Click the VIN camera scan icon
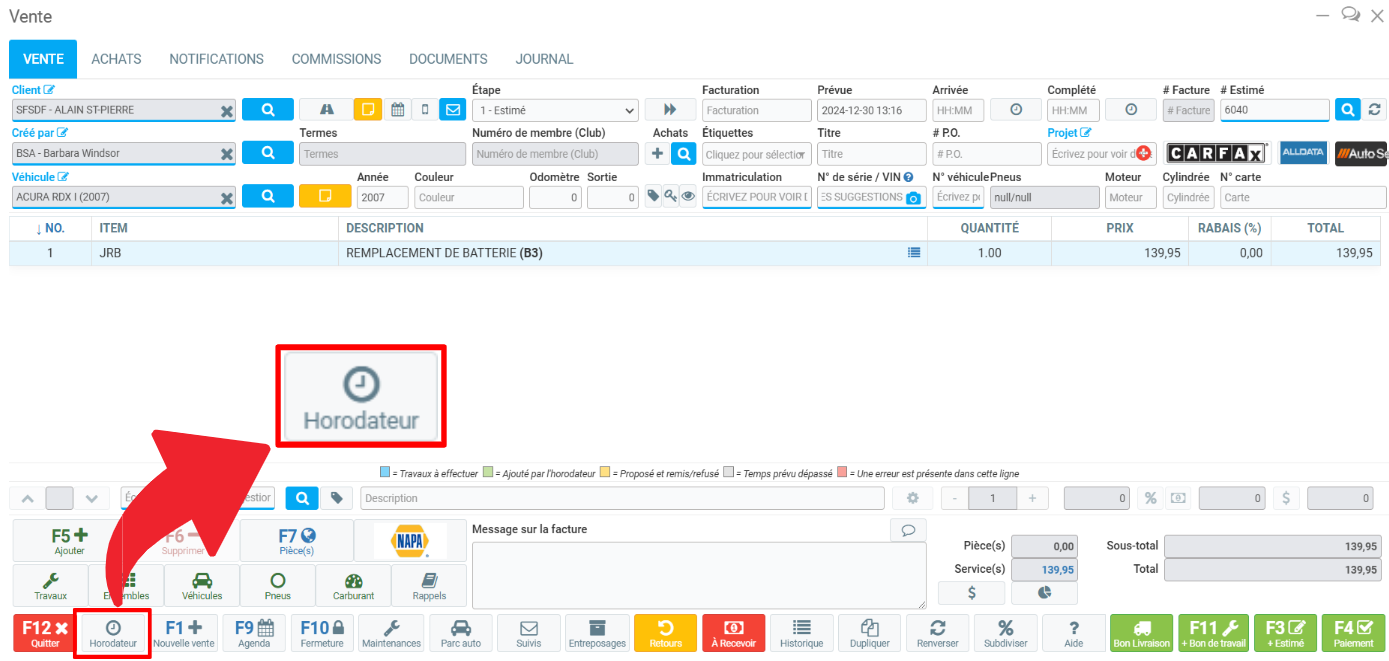Viewport: 1389px width, 661px height. (x=911, y=198)
